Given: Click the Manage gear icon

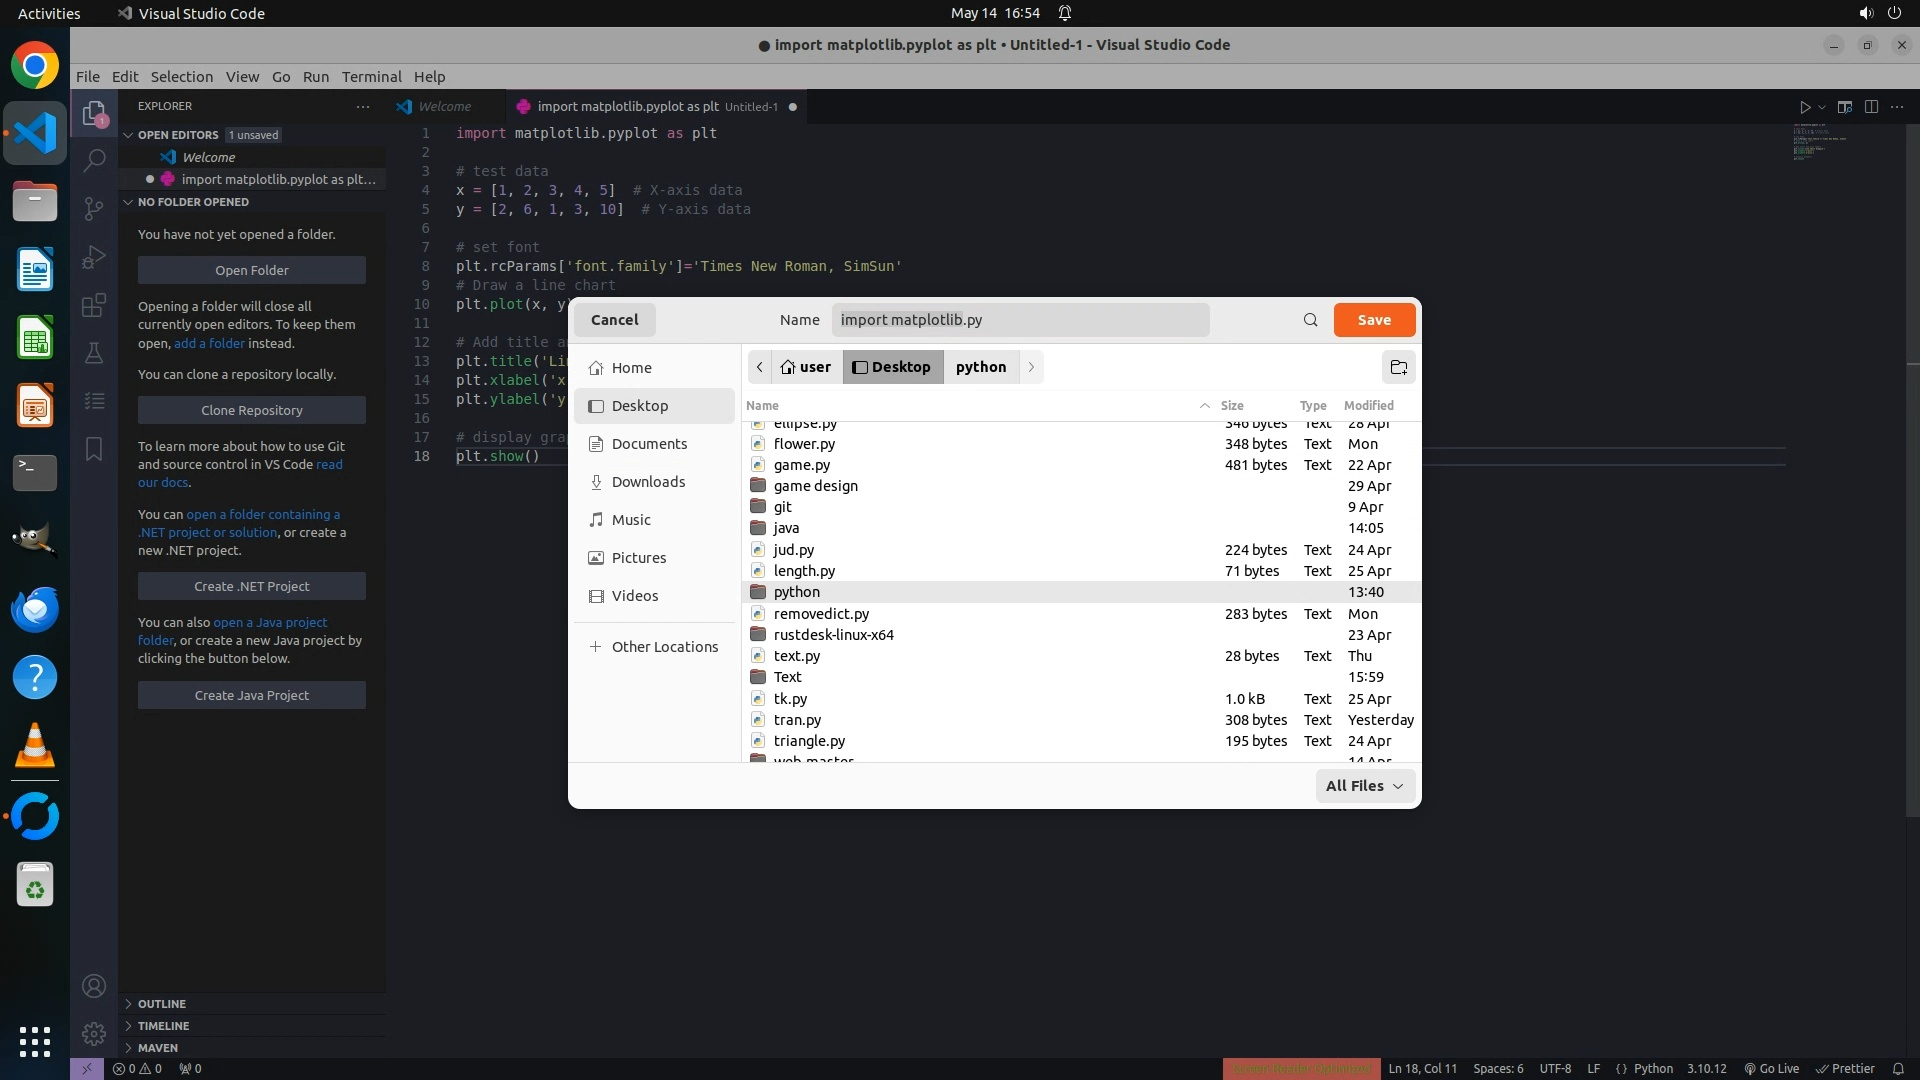Looking at the screenshot, I should (x=94, y=1034).
